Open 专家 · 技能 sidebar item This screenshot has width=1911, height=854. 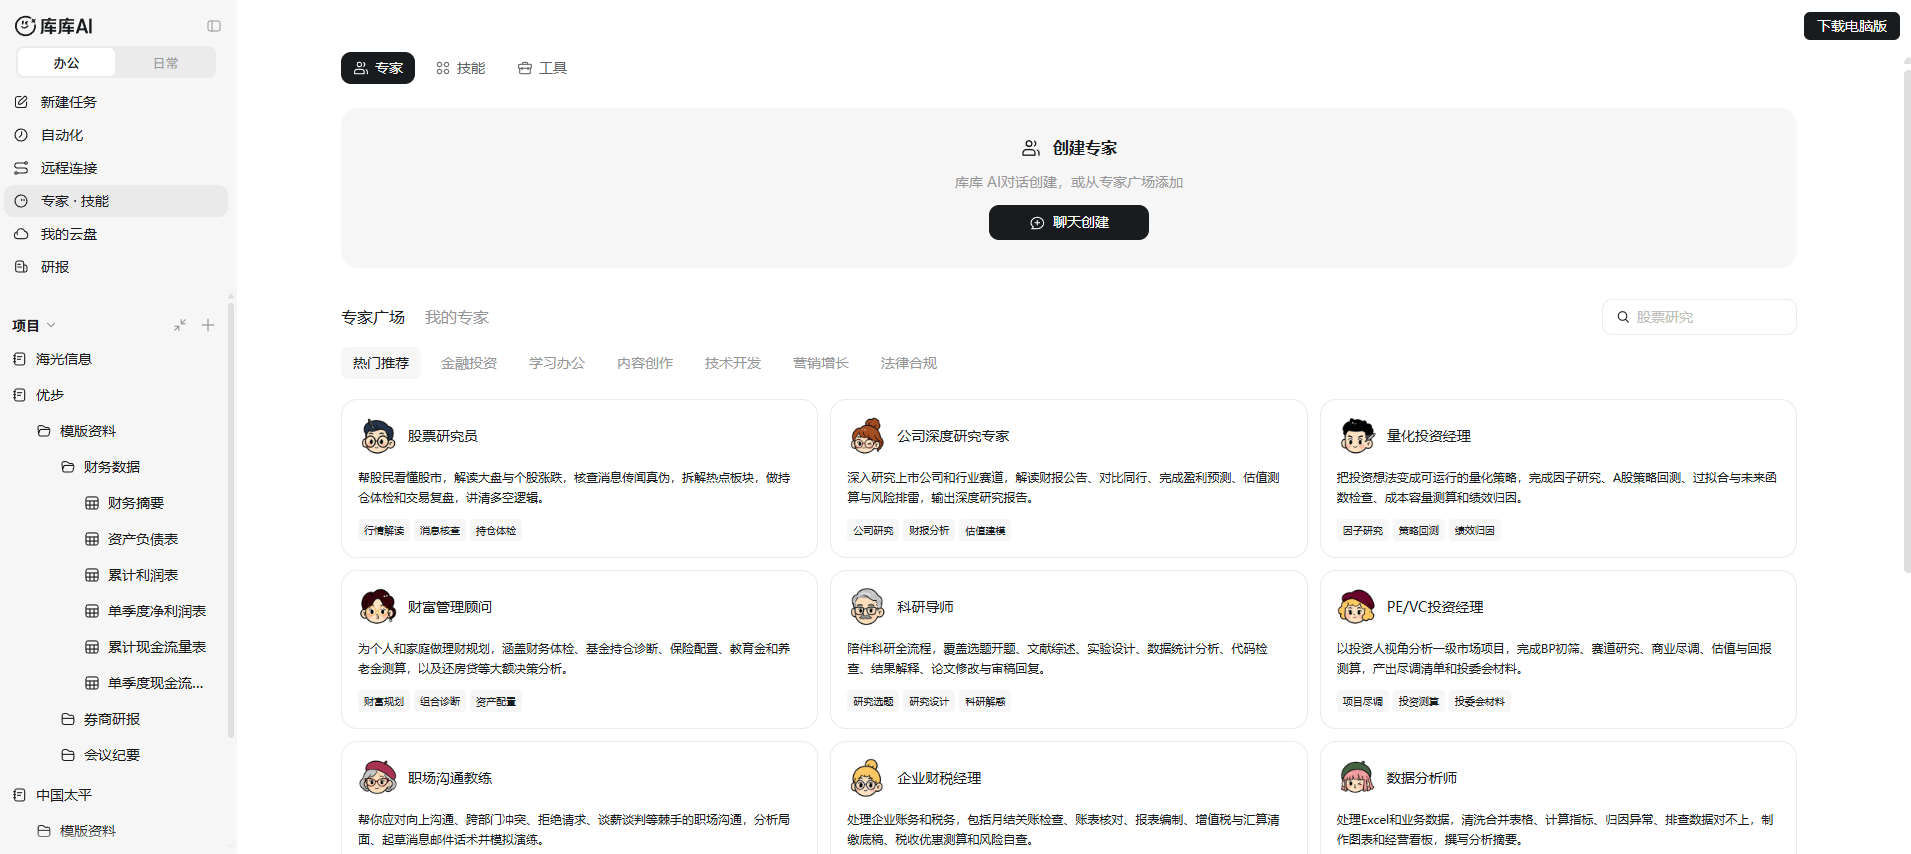116,201
